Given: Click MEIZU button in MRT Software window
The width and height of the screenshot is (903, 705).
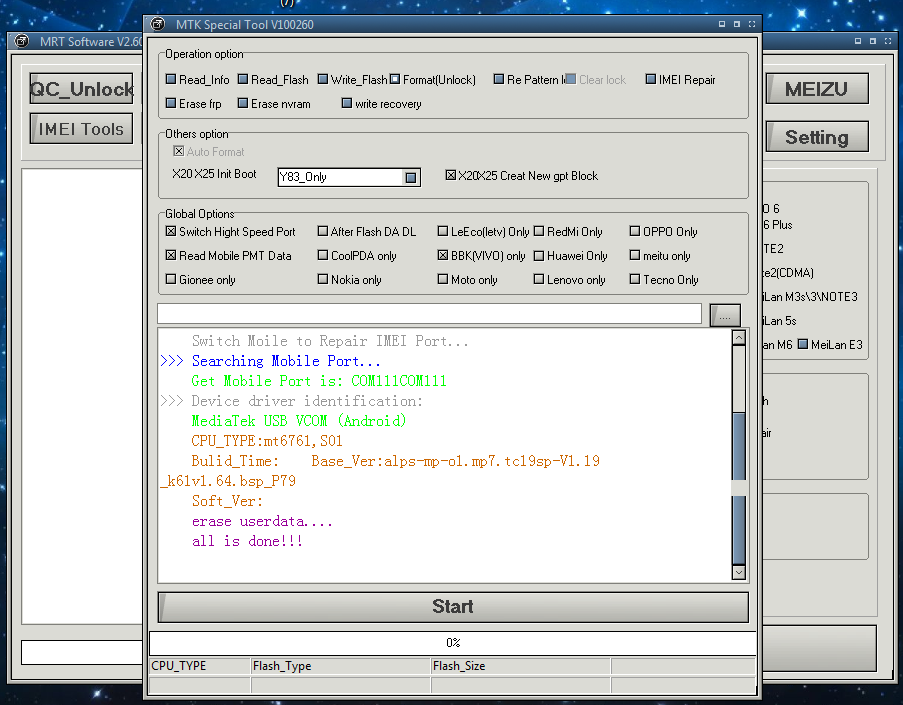Looking at the screenshot, I should pos(817,89).
